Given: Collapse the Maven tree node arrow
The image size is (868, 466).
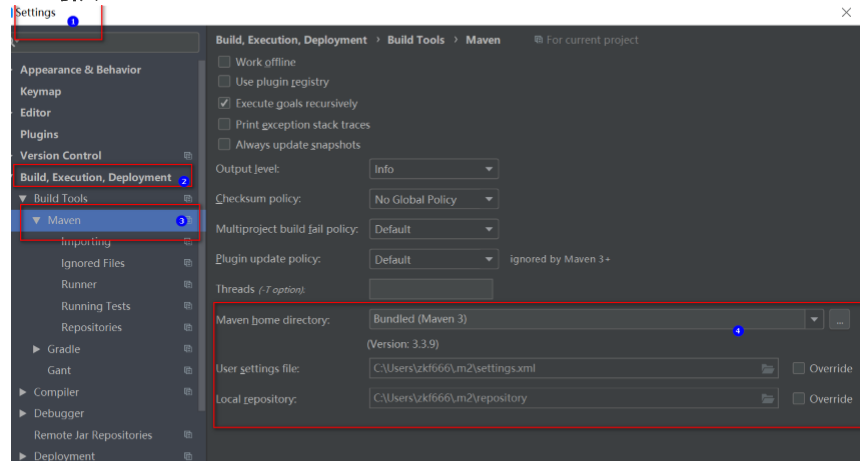Looking at the screenshot, I should point(37,220).
